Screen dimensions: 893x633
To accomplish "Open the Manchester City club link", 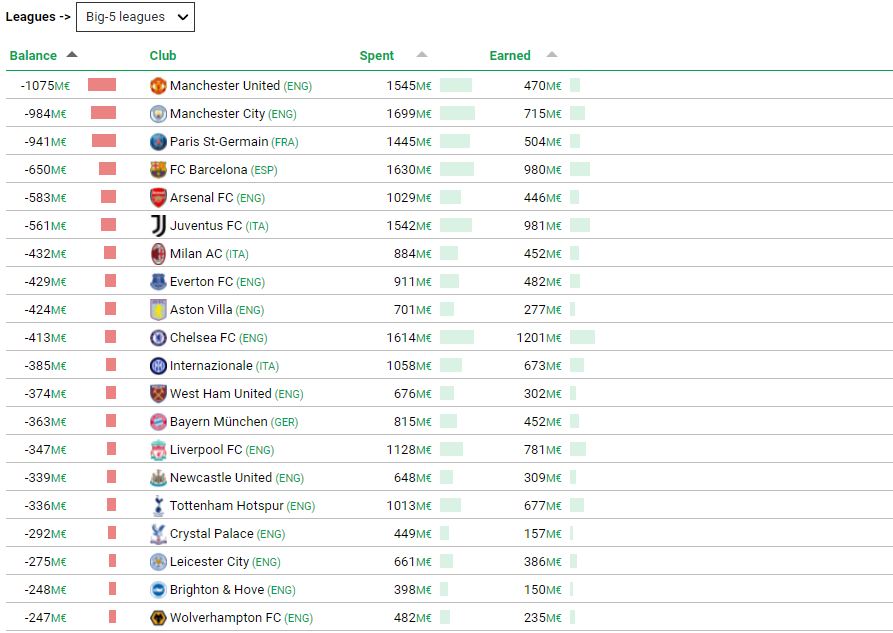I will click(x=217, y=114).
